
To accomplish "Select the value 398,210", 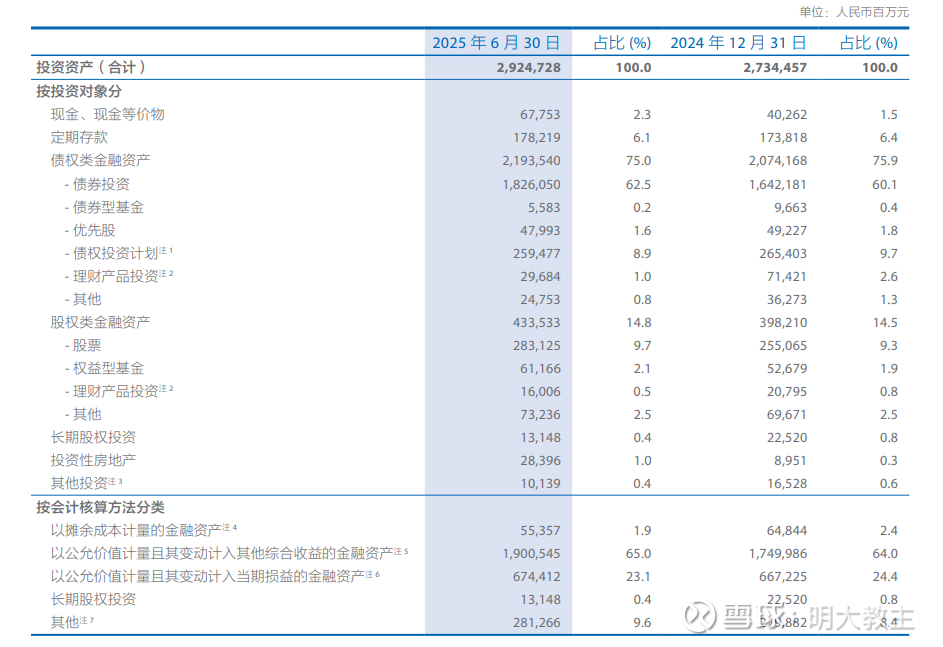I will [783, 323].
